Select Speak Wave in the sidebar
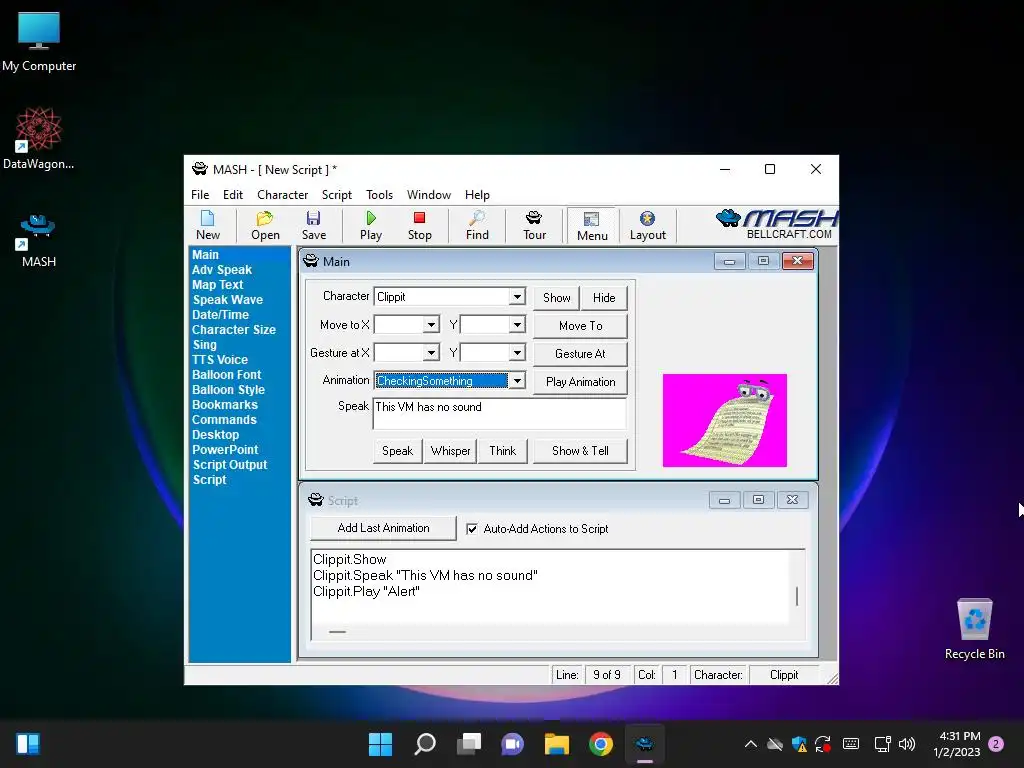 228,300
